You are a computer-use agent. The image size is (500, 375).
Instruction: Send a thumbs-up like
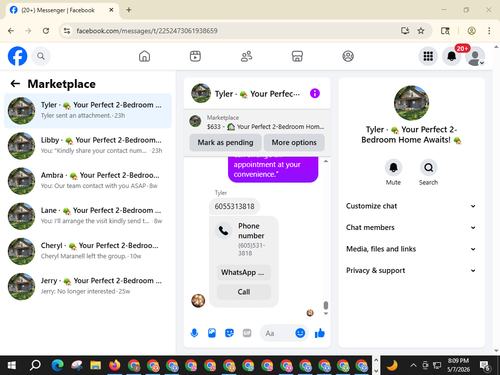(x=320, y=333)
